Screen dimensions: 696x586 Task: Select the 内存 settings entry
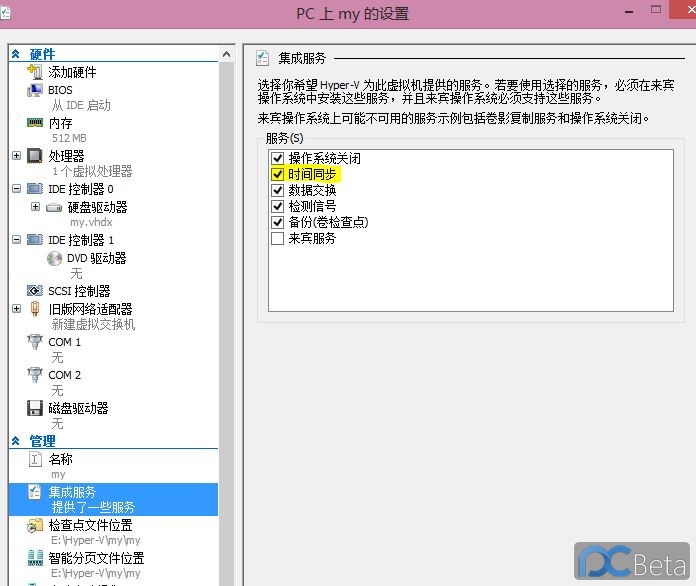click(60, 123)
